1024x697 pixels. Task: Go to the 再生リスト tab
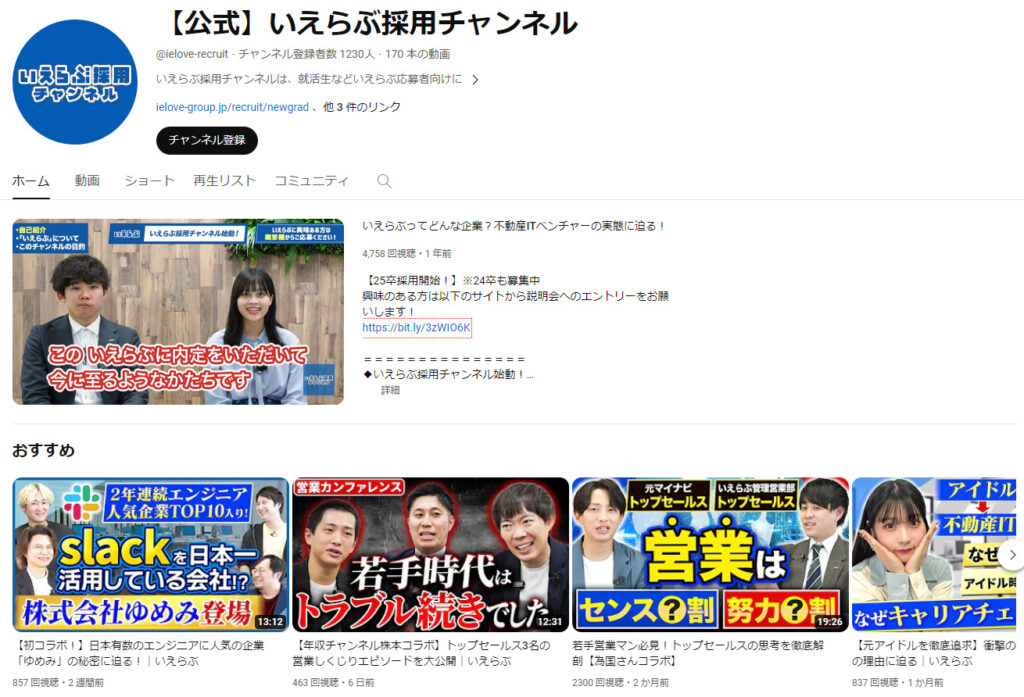(224, 181)
